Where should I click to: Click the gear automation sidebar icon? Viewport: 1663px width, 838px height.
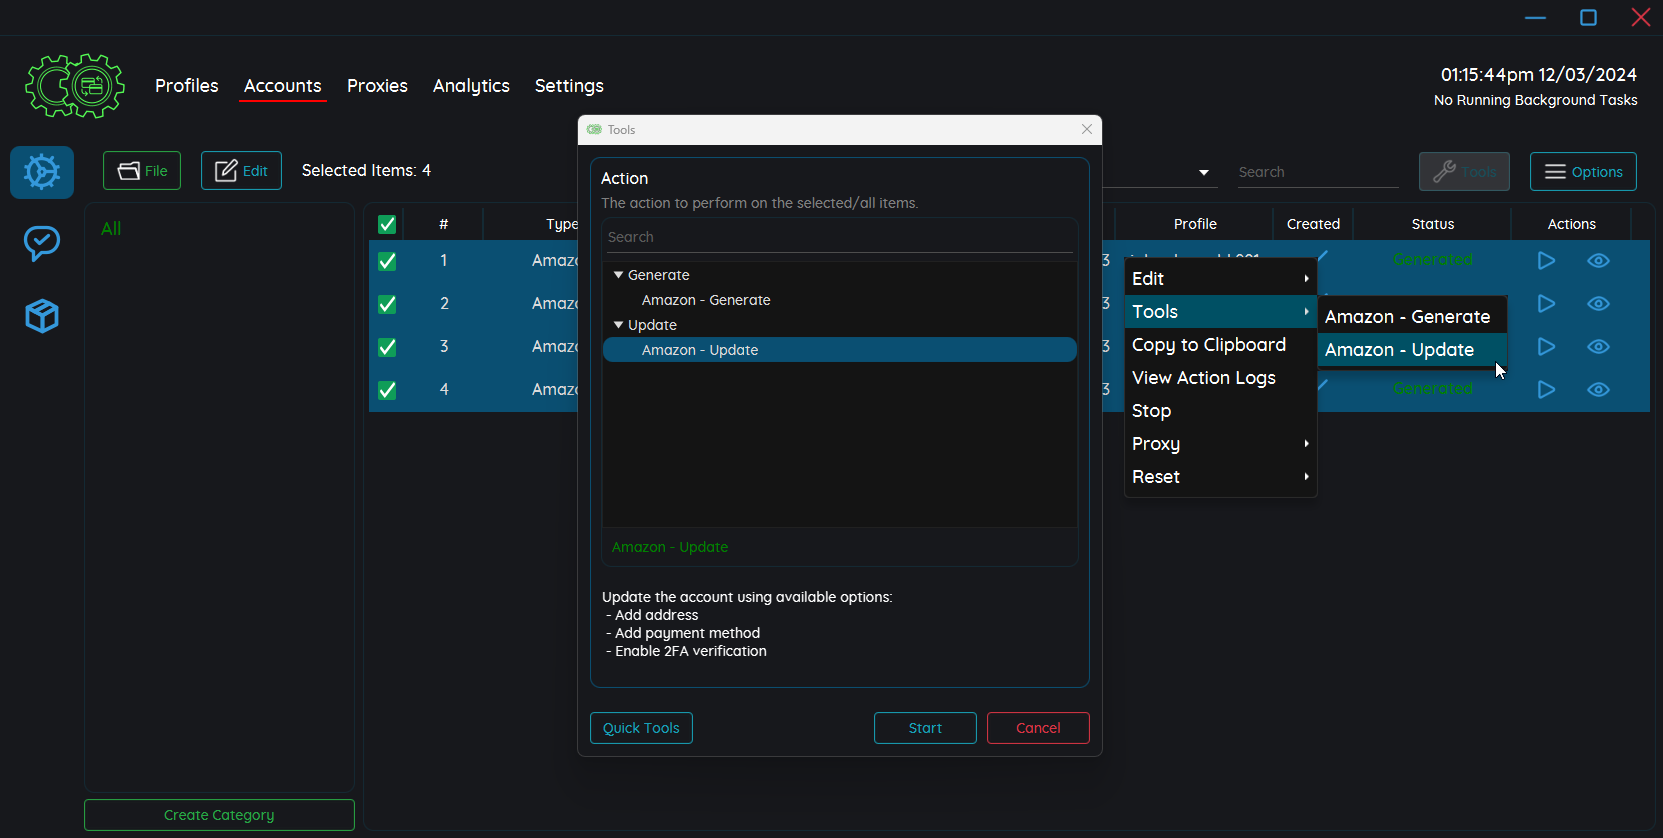point(42,172)
